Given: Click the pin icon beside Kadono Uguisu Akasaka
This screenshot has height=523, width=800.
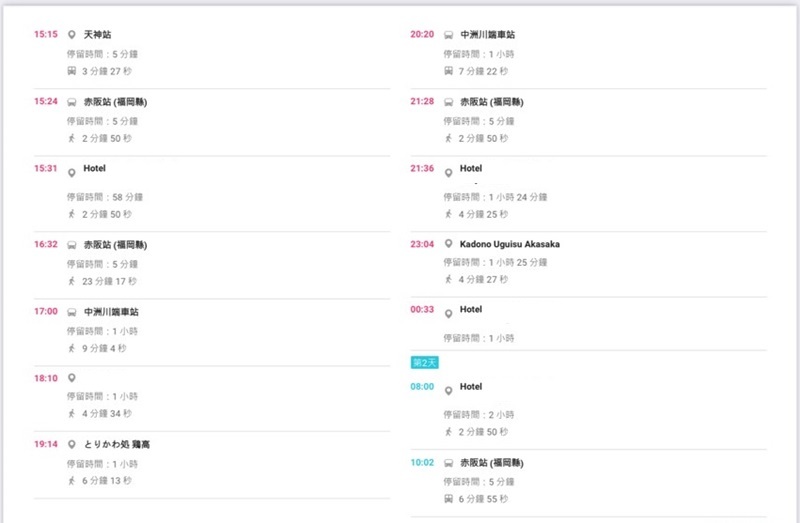Looking at the screenshot, I should coord(449,244).
